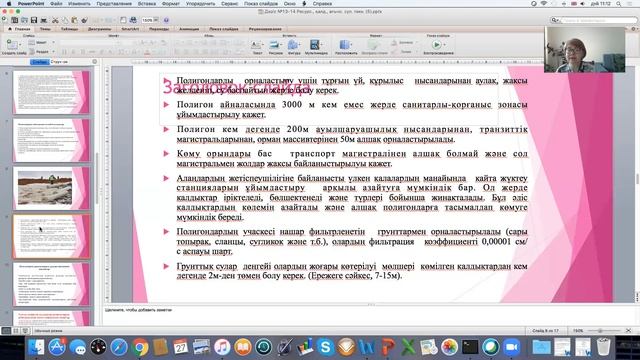Image resolution: width=640 pixels, height=360 pixels.
Task: Click the Текст (Text) insert icon
Action: 256,44
